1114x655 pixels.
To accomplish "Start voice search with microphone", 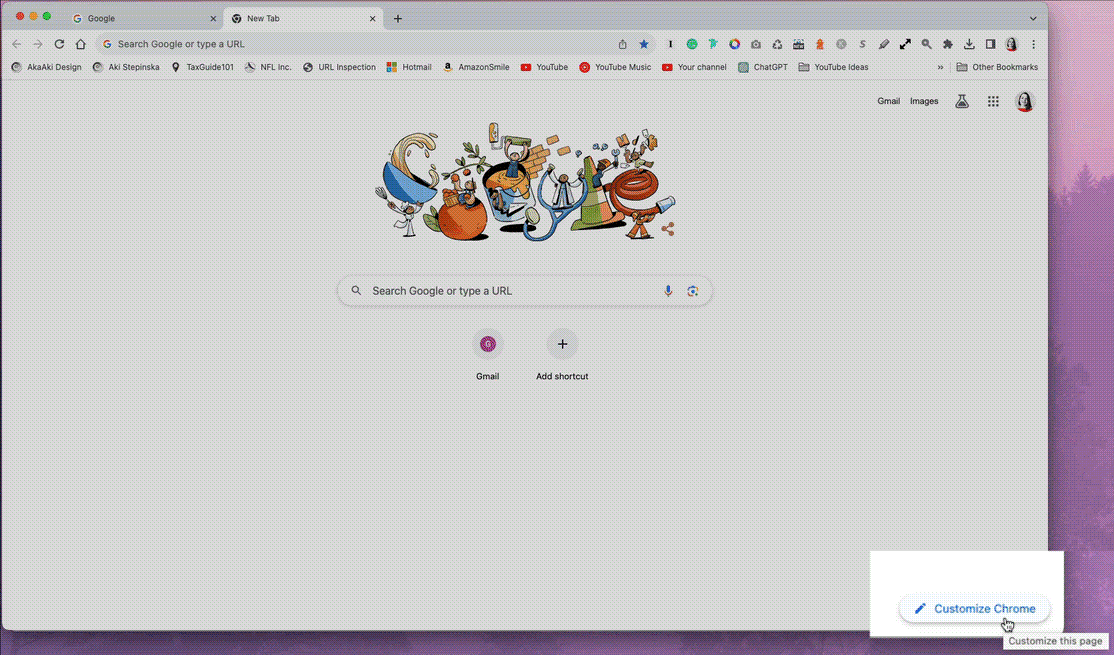I will [668, 291].
